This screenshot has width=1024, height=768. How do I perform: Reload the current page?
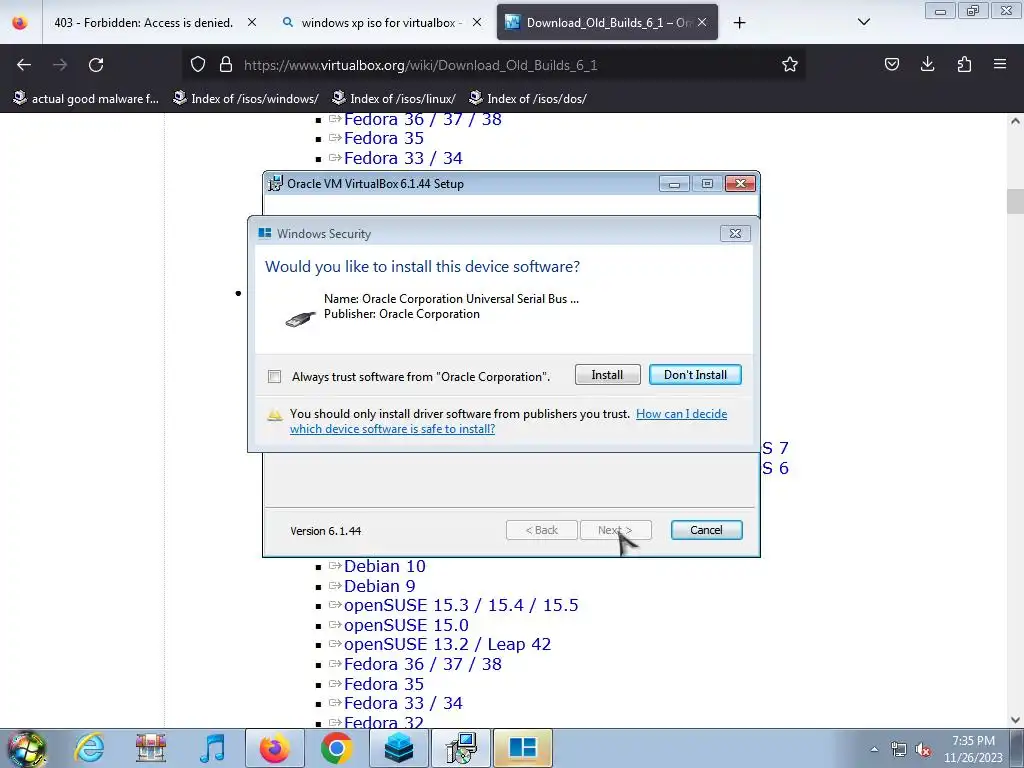point(96,65)
